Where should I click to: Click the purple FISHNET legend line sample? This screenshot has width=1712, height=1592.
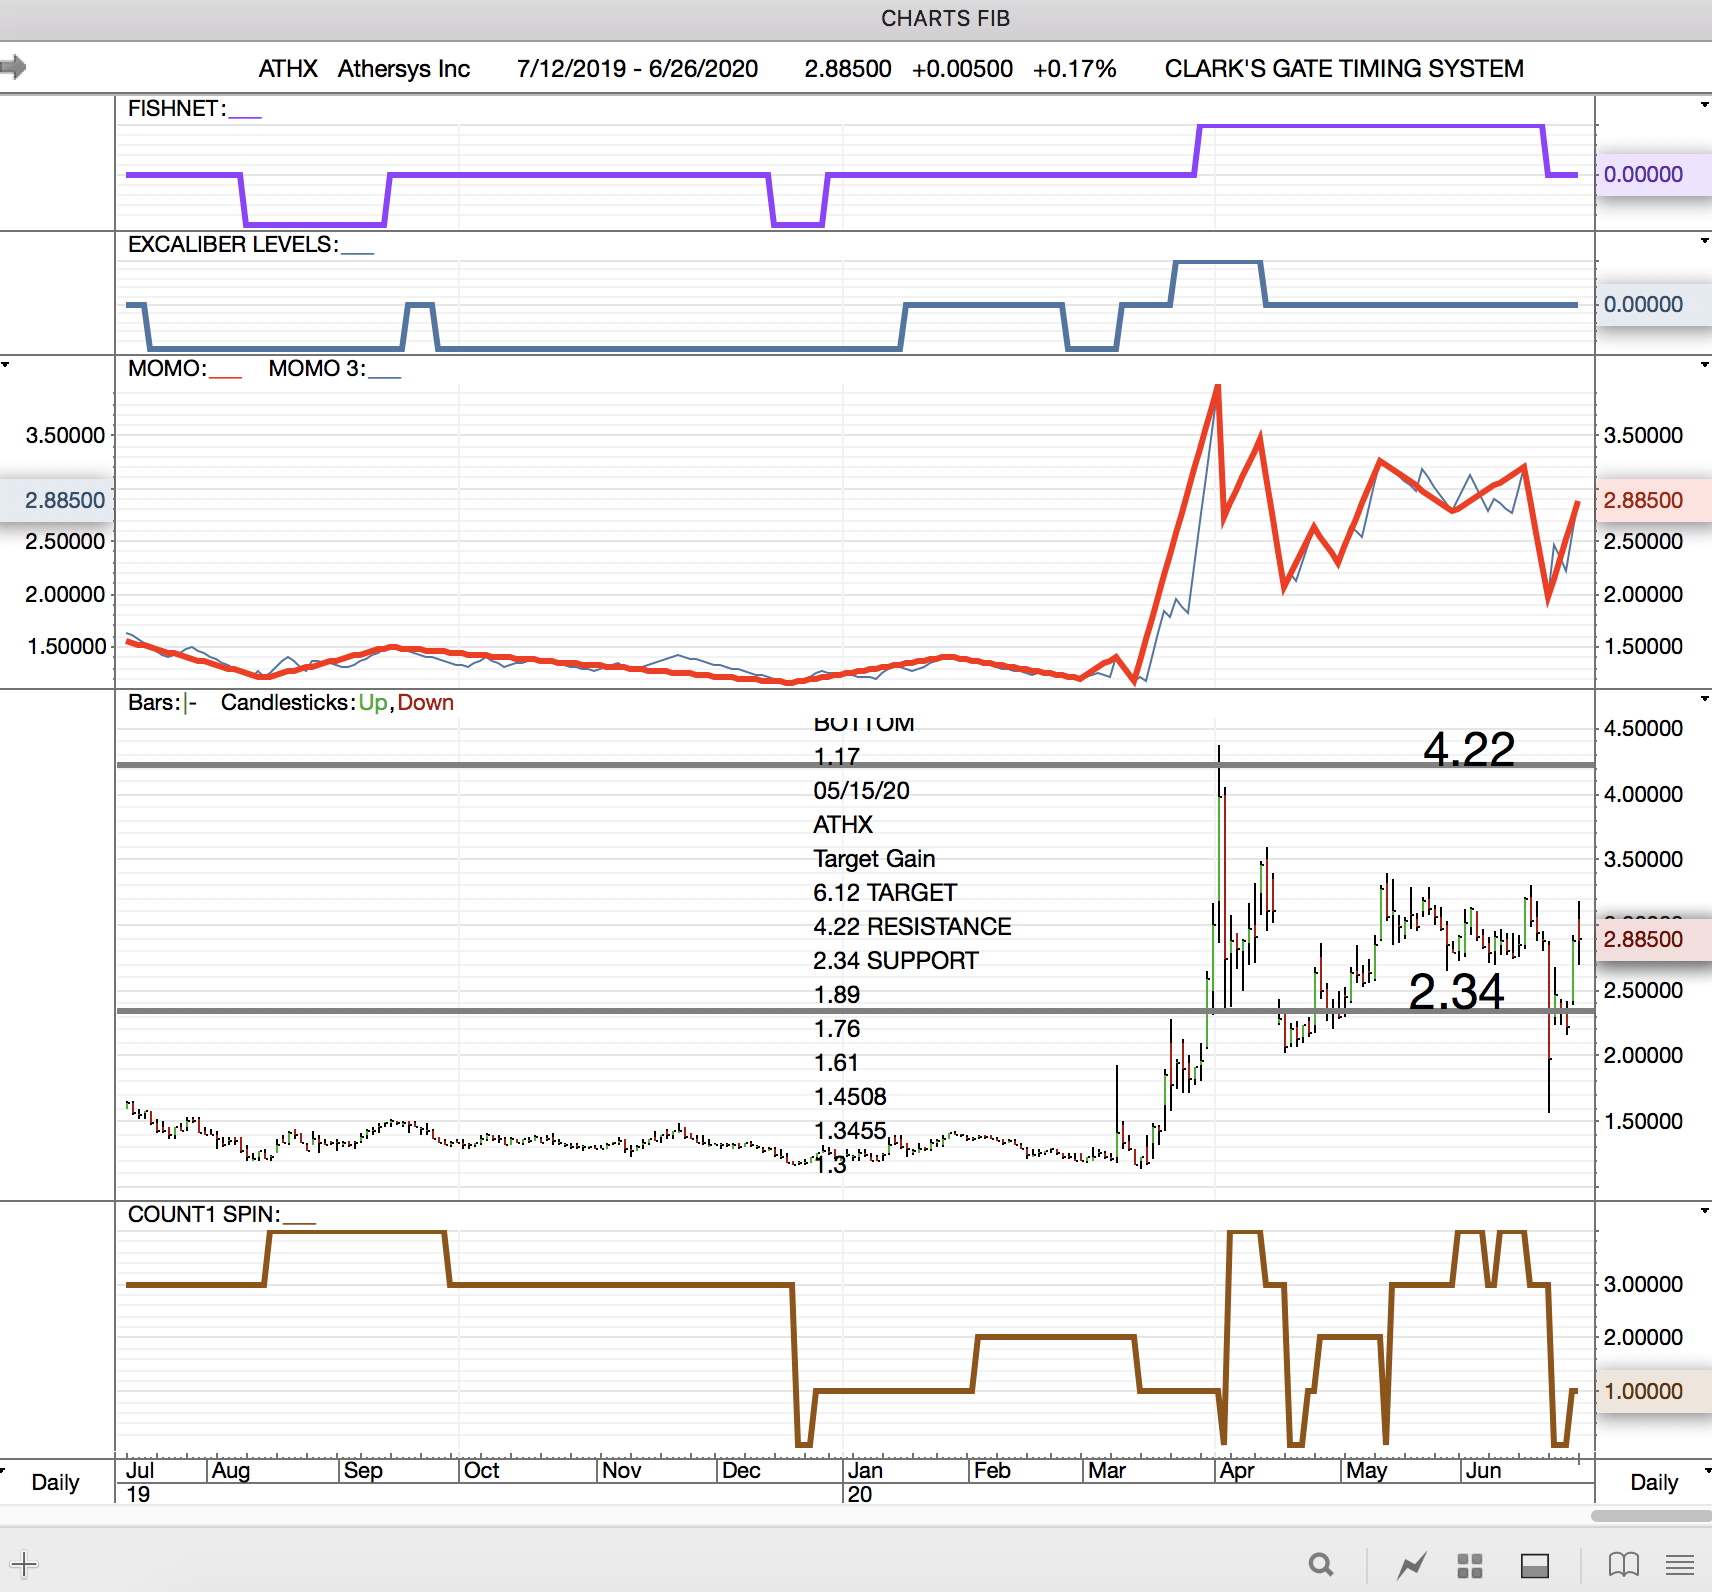click(245, 116)
